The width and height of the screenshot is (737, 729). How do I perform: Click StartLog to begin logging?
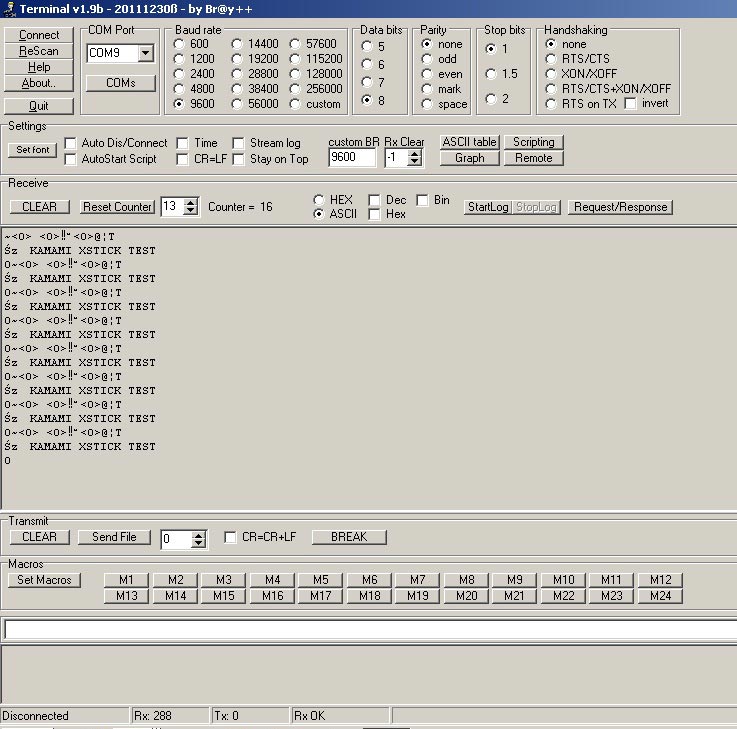pos(487,207)
